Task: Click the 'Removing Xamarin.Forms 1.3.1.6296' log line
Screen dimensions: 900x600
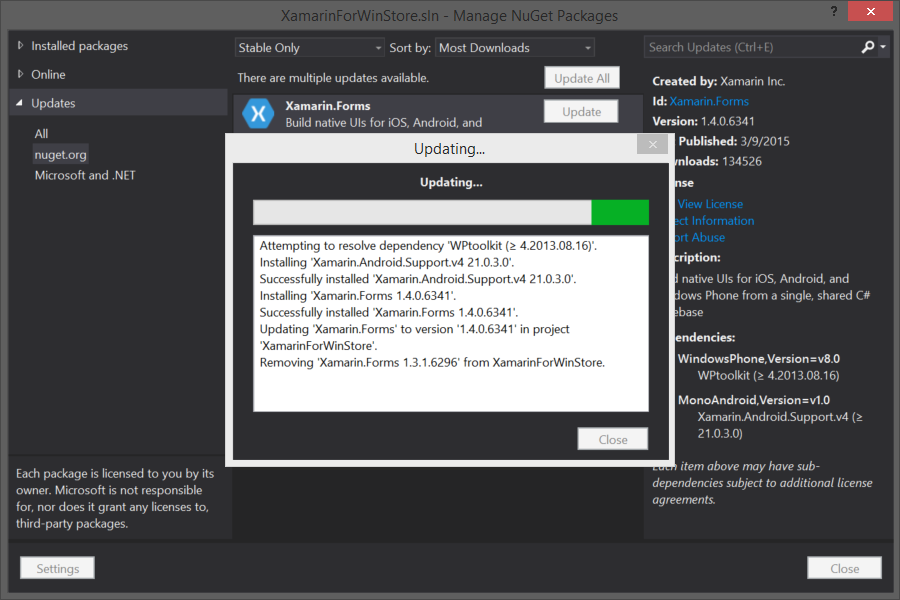Action: (432, 363)
